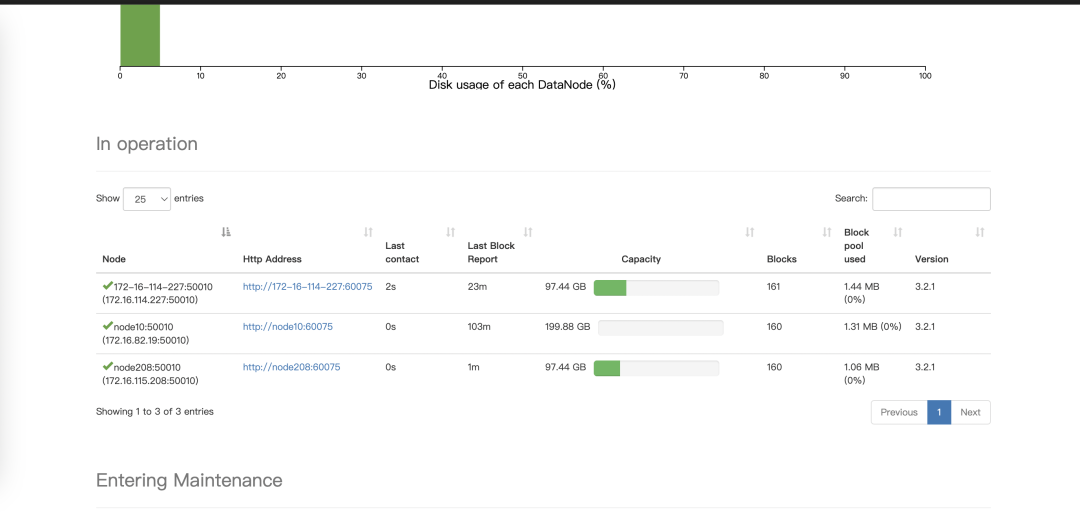Open the Show entries count dropdown

(x=147, y=199)
